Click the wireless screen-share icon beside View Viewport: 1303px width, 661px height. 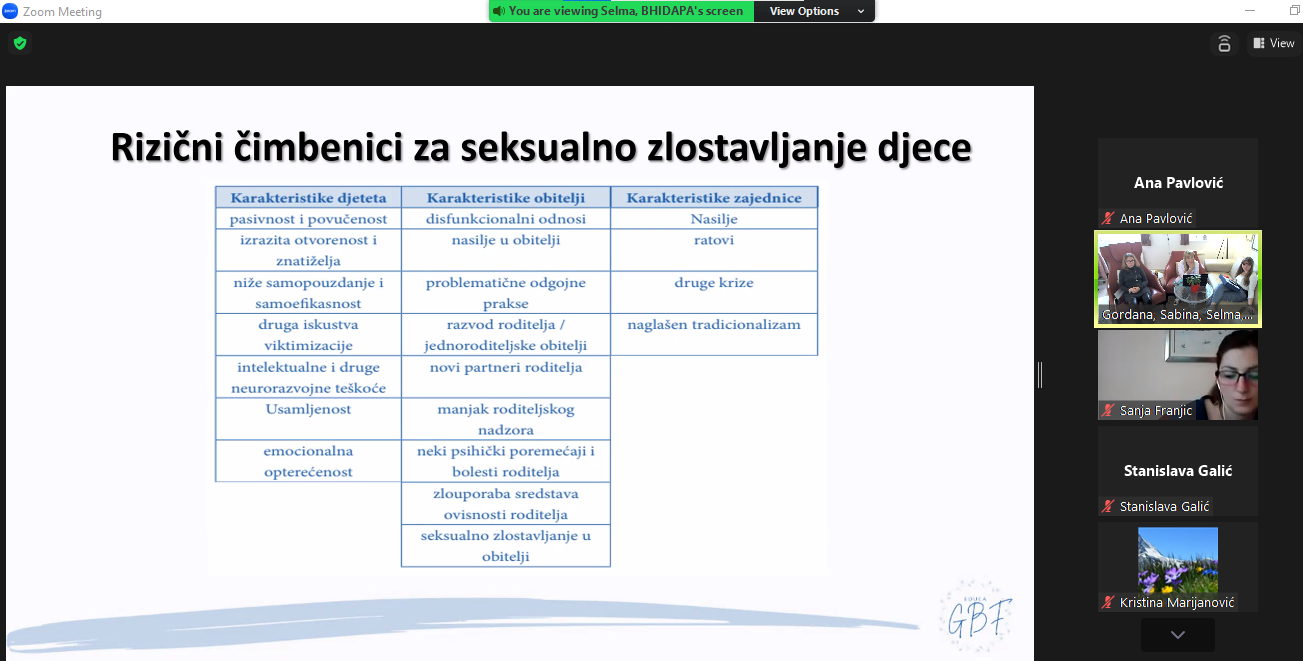pos(1223,43)
